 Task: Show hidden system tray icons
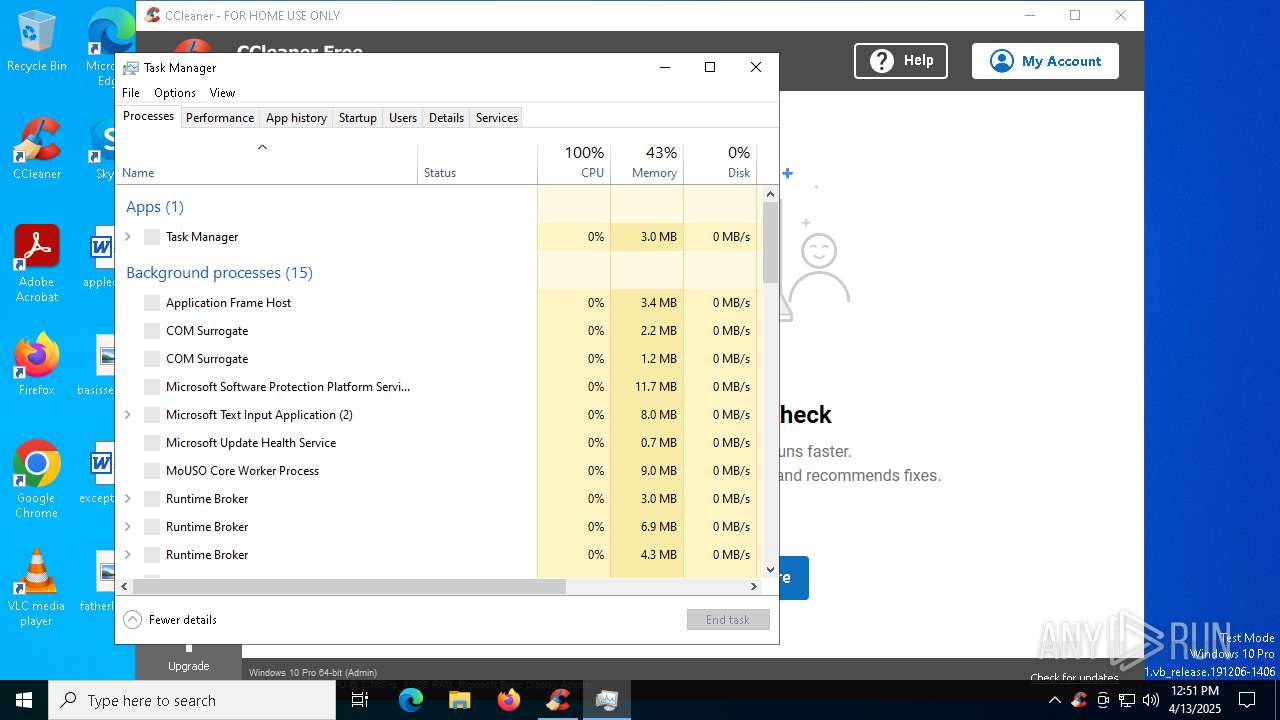1054,700
